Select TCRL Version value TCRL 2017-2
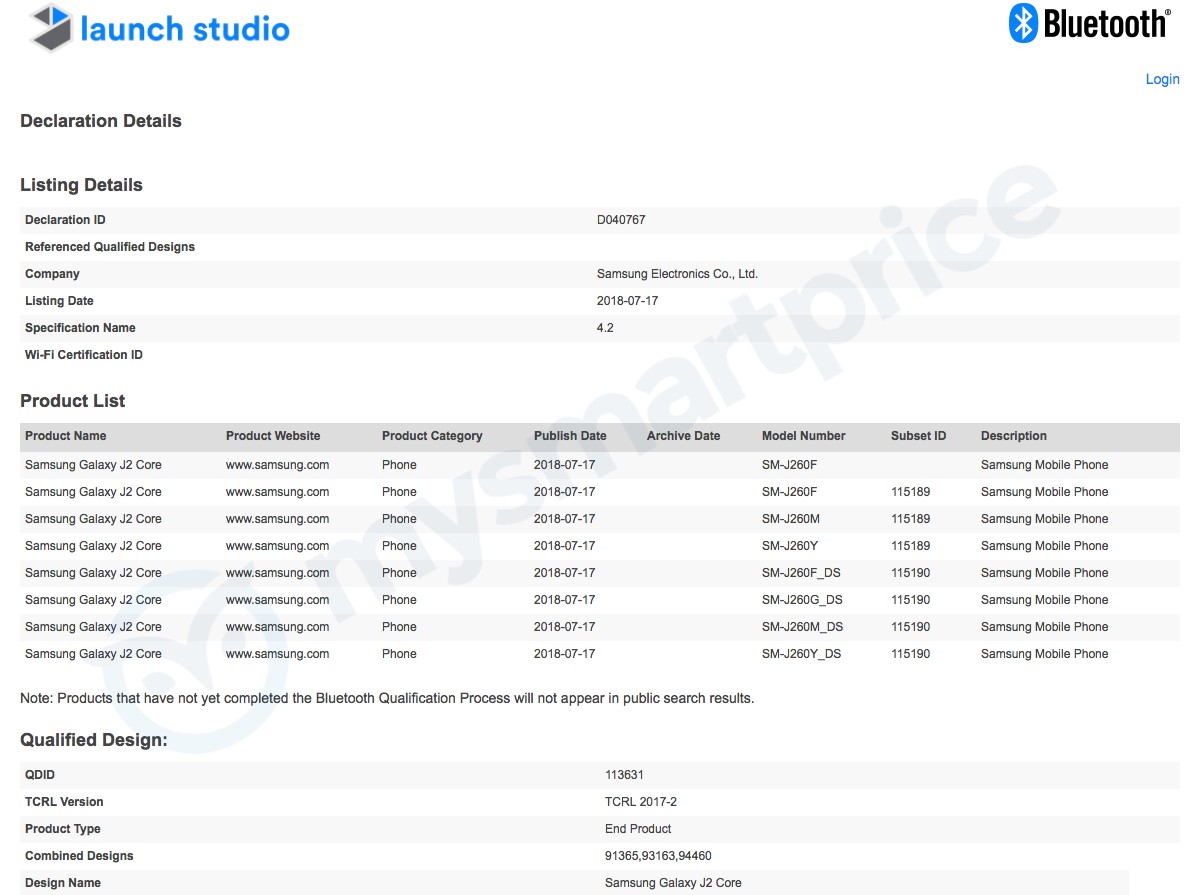The height and width of the screenshot is (895, 1204). pos(640,802)
